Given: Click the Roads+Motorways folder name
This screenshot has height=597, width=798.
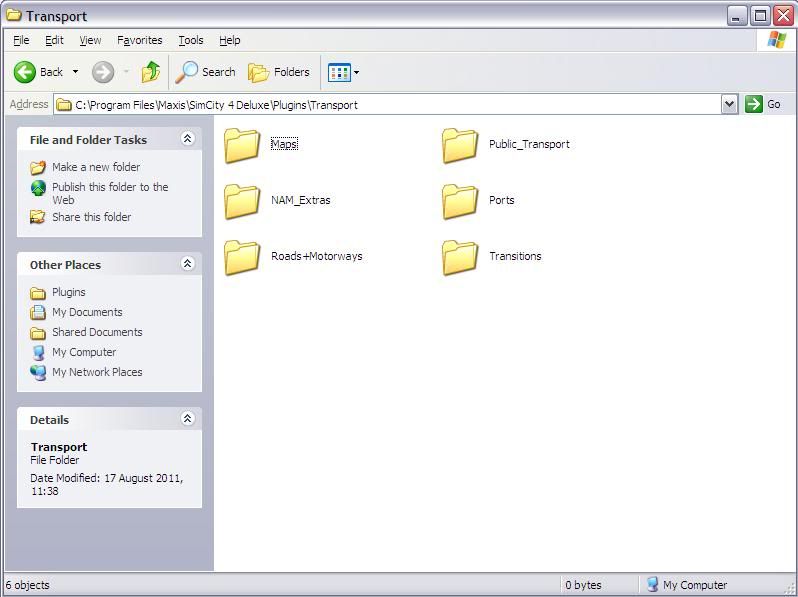Looking at the screenshot, I should point(317,256).
